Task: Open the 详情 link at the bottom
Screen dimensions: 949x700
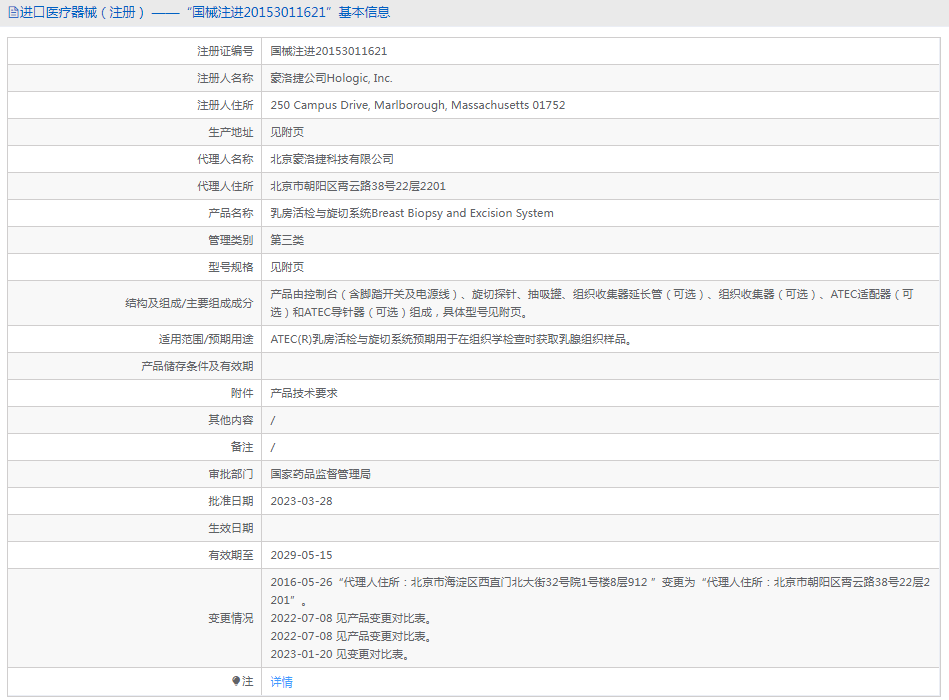Action: [x=280, y=681]
